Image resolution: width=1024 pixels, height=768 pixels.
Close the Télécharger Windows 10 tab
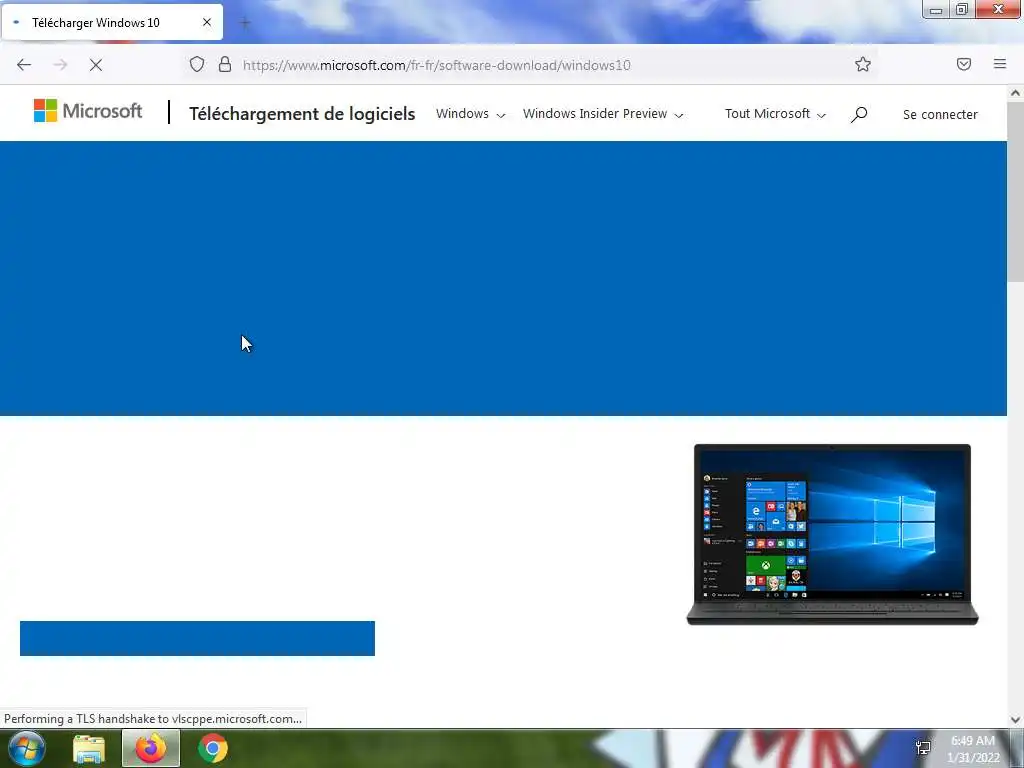(207, 22)
